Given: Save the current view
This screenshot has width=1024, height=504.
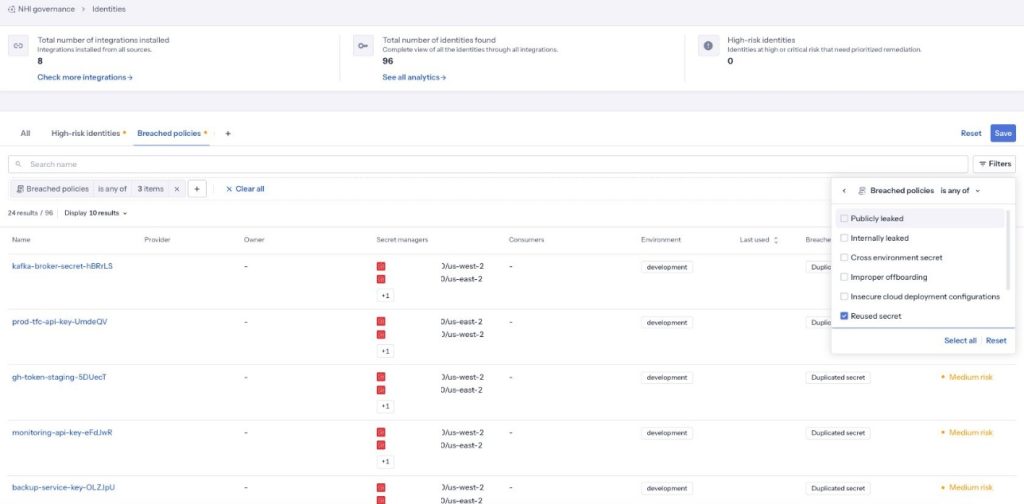Looking at the screenshot, I should tap(1003, 133).
